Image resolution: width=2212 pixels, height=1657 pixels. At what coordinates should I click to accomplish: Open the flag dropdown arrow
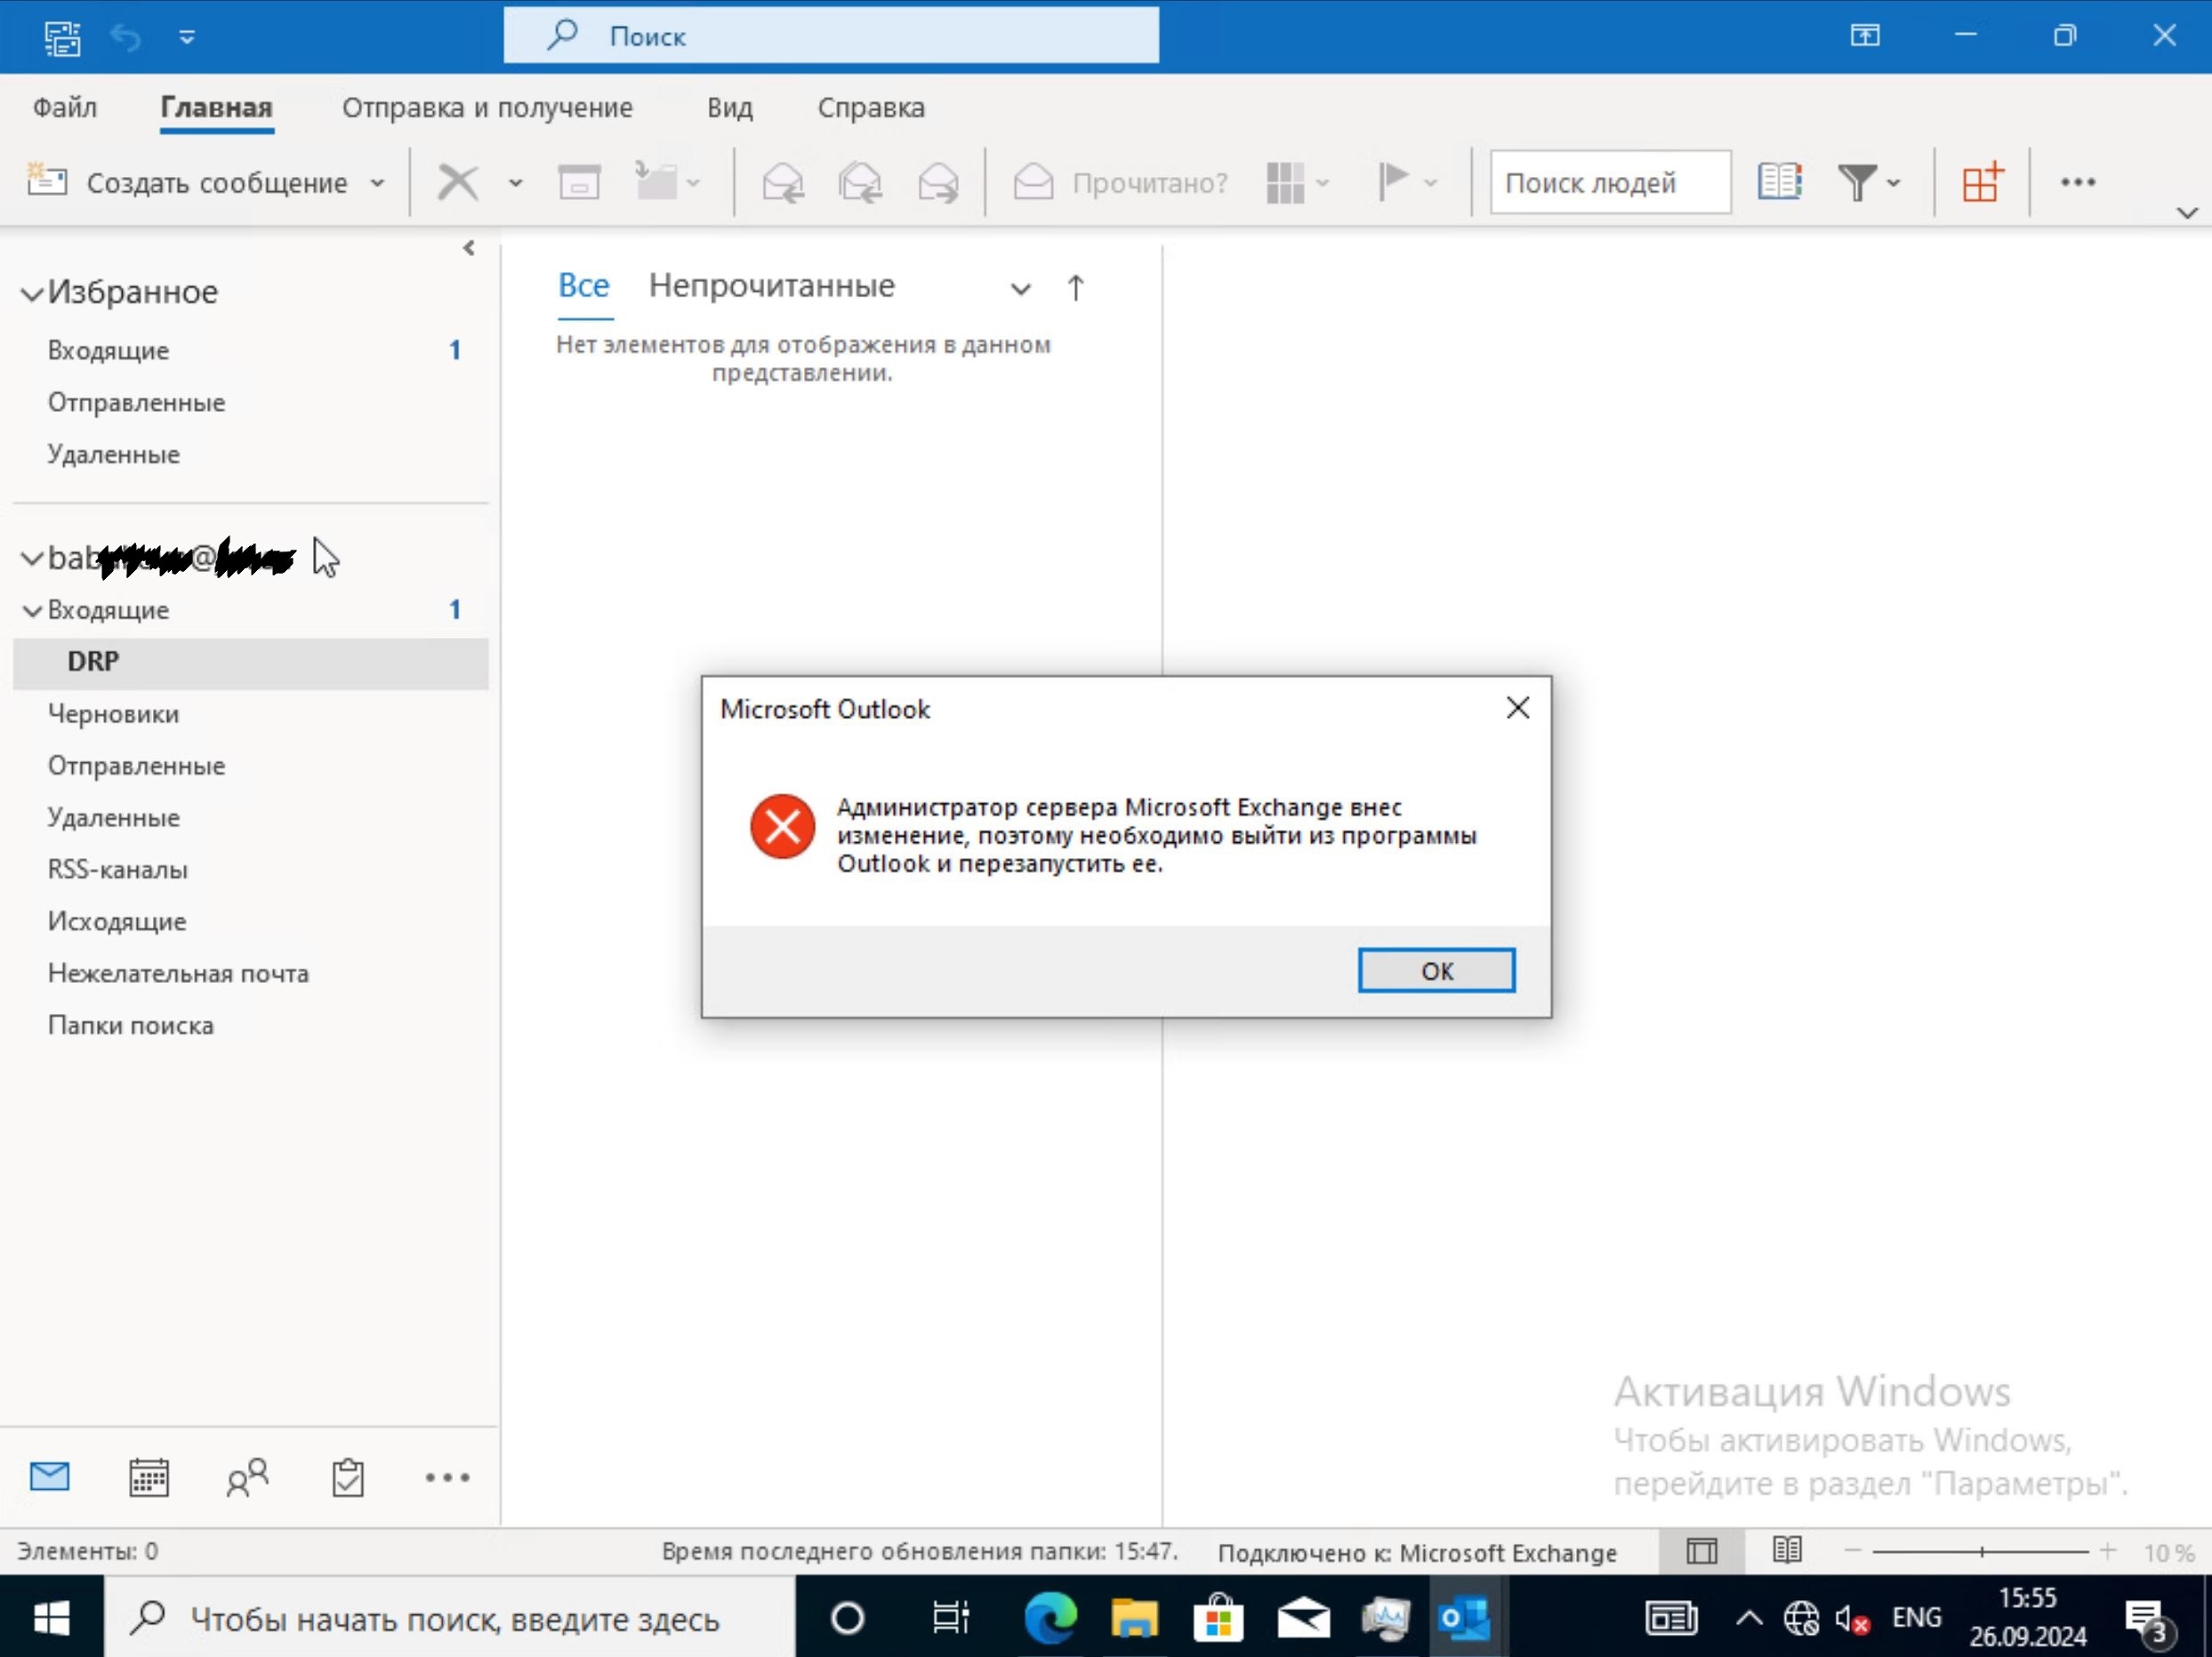coord(1430,183)
